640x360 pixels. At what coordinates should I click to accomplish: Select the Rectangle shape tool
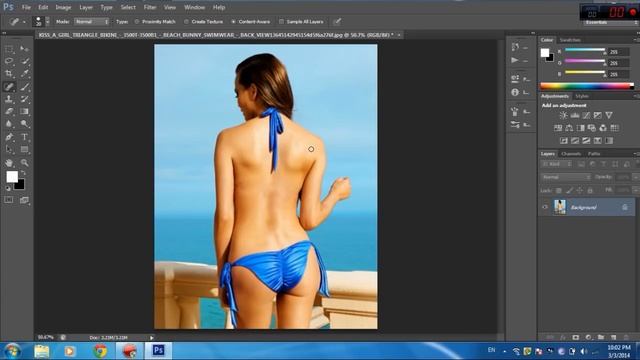(24, 149)
